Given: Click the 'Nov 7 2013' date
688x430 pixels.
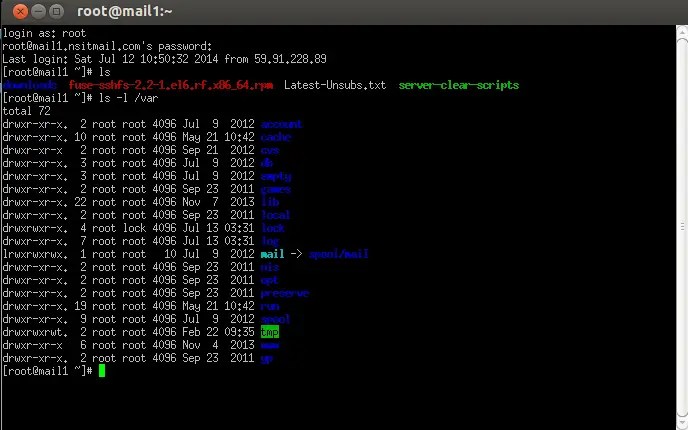Looking at the screenshot, I should coord(218,202).
